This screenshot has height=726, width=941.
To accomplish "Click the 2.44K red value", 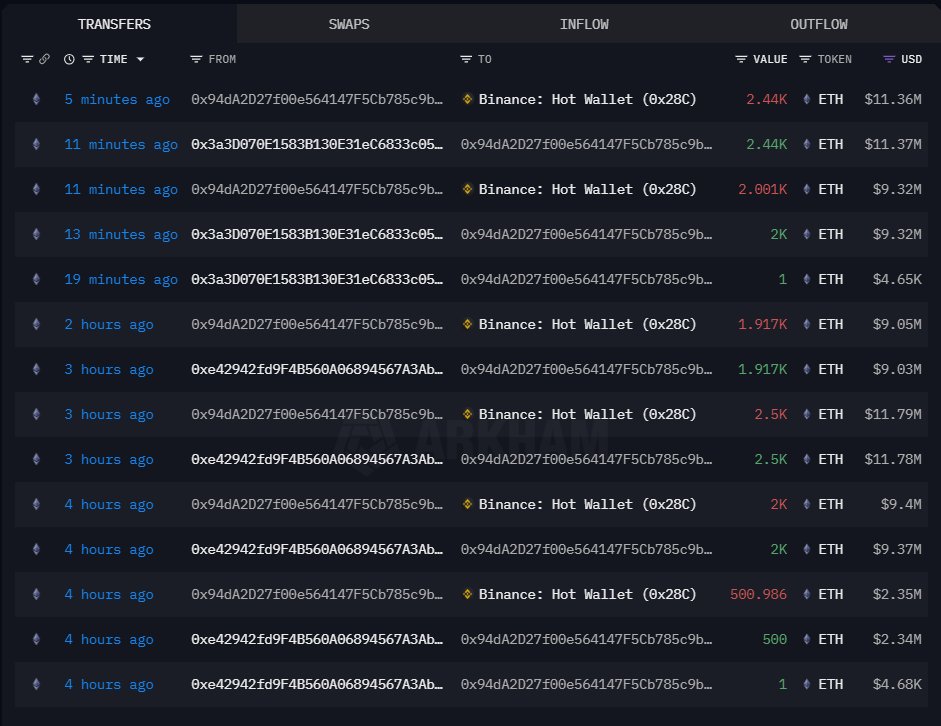I will click(766, 99).
